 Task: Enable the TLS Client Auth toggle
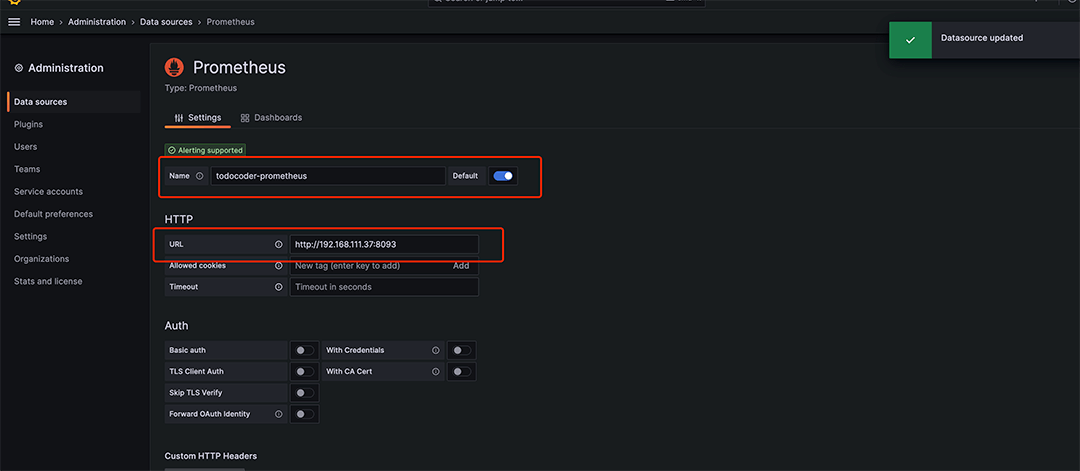[304, 372]
